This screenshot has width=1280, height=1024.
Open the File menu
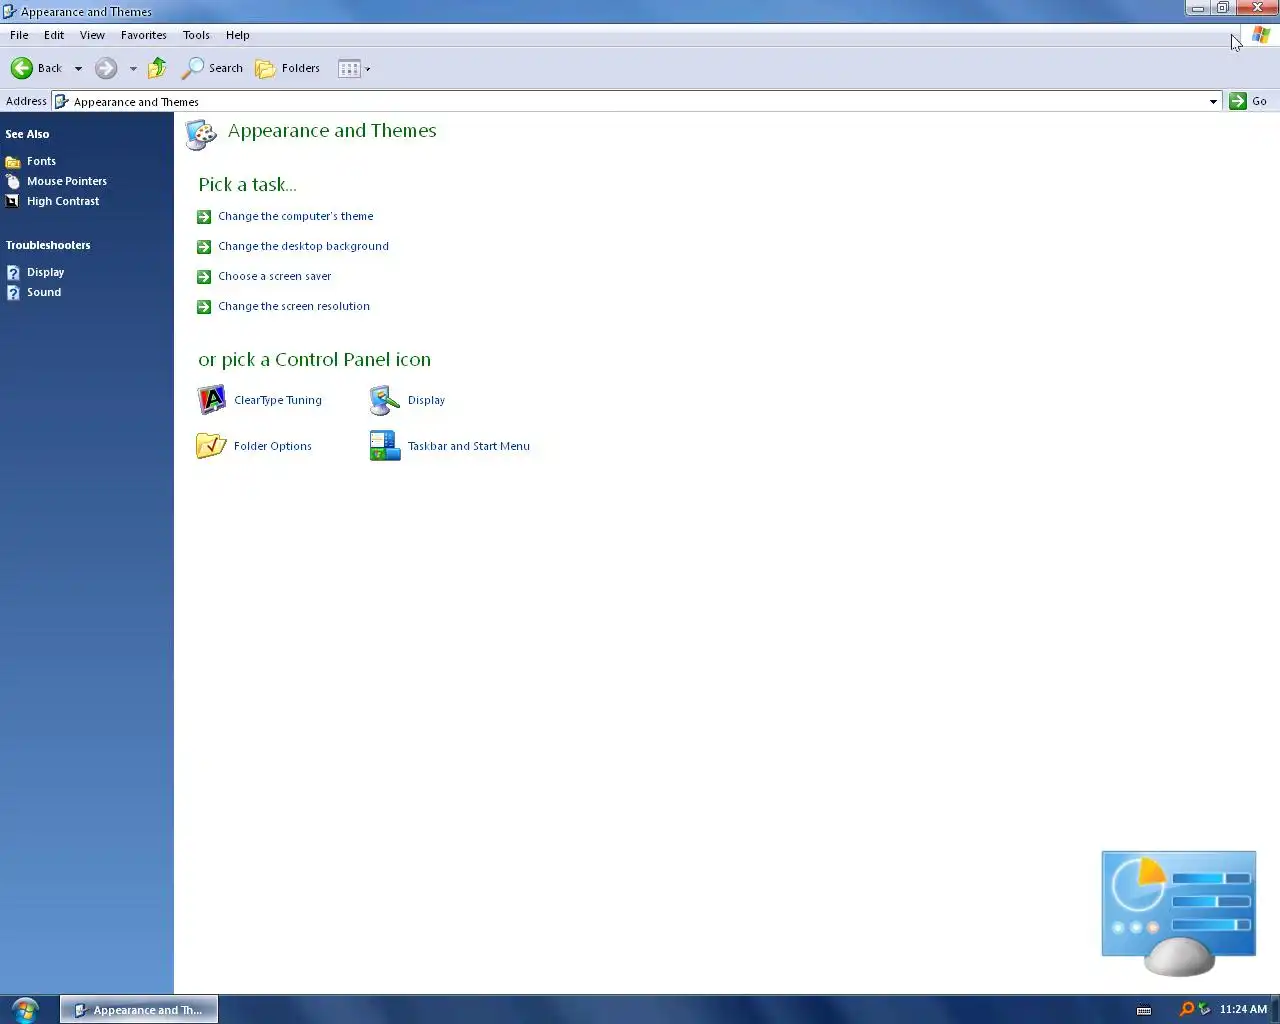tap(19, 35)
